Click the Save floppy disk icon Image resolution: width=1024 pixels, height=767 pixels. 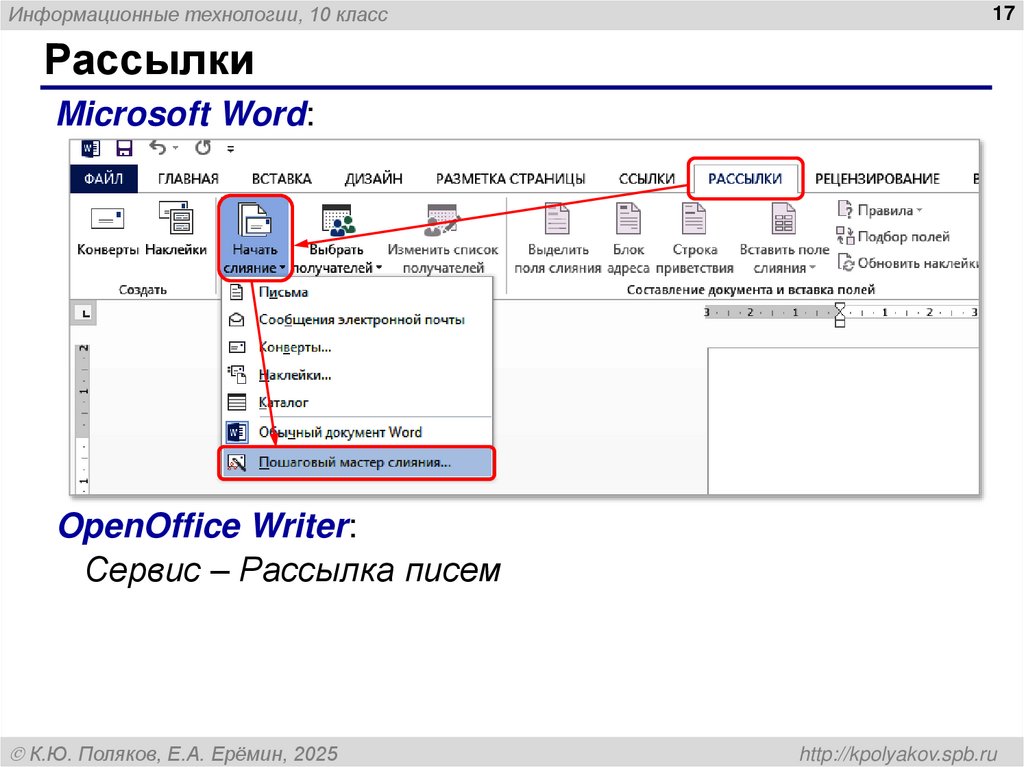(124, 148)
